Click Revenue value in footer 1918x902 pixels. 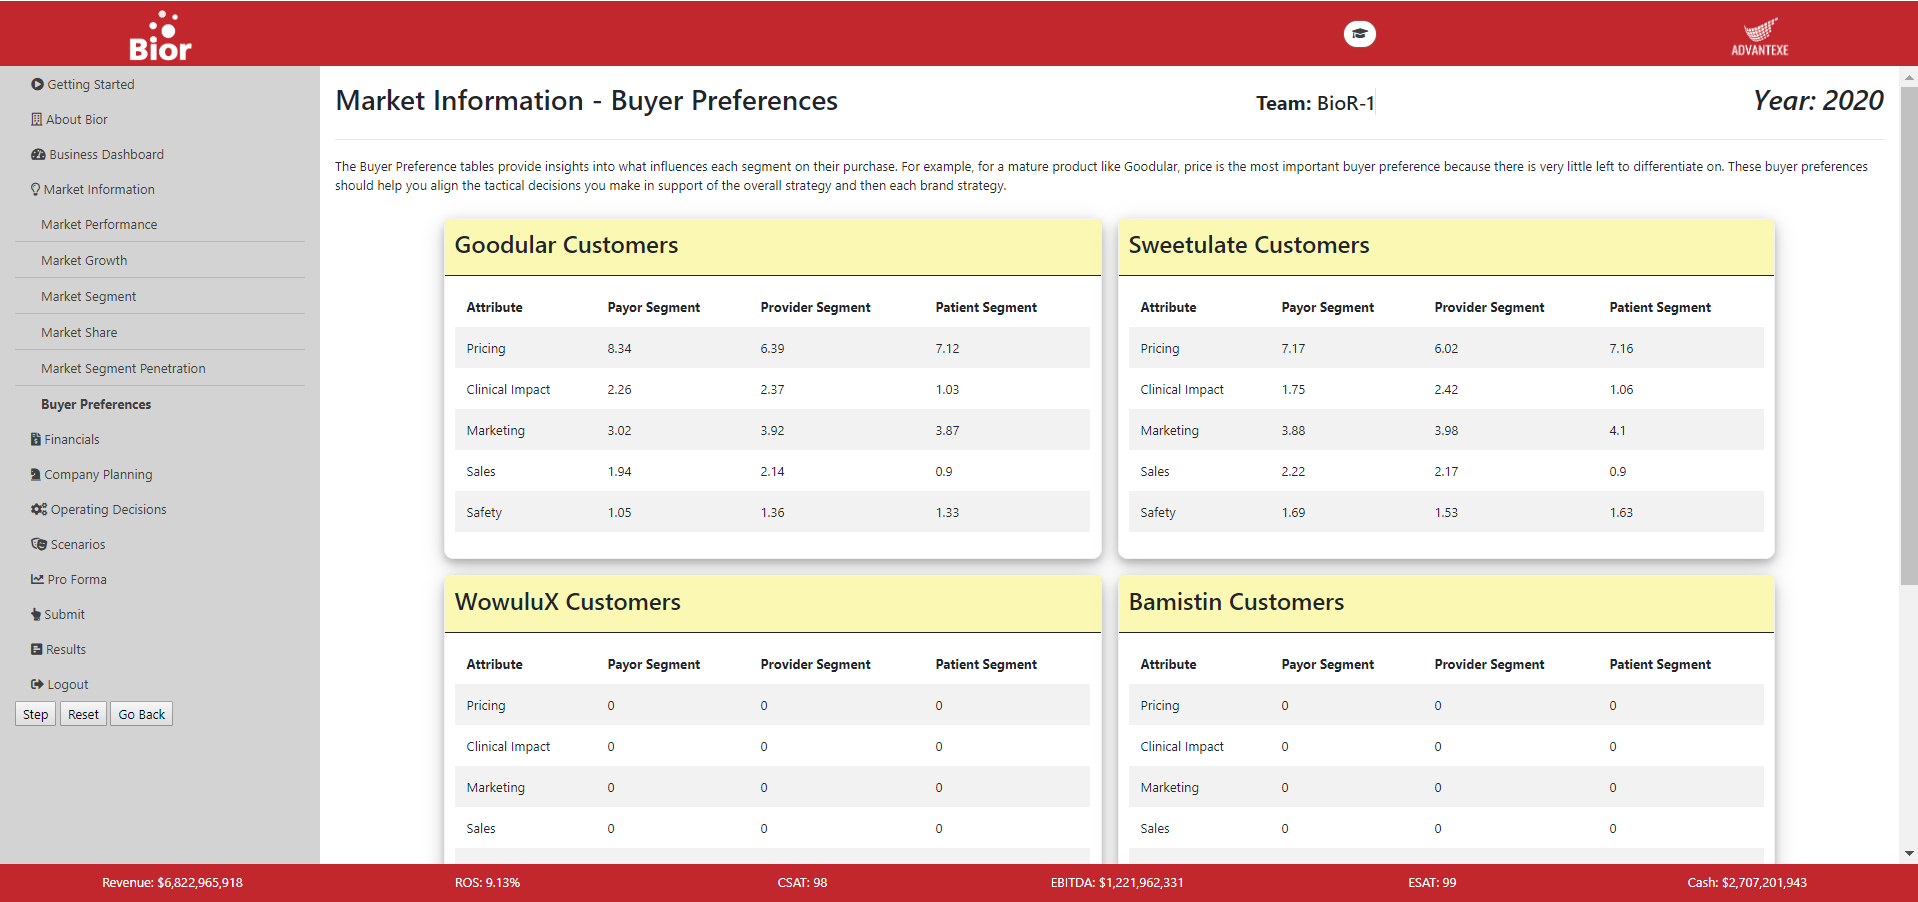click(172, 882)
